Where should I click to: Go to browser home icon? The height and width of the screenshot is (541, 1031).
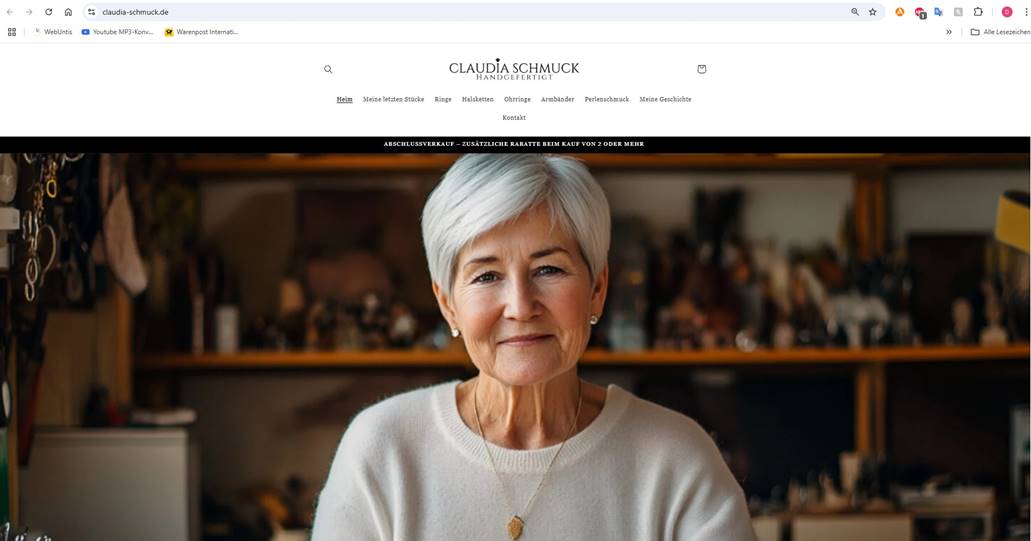[68, 12]
